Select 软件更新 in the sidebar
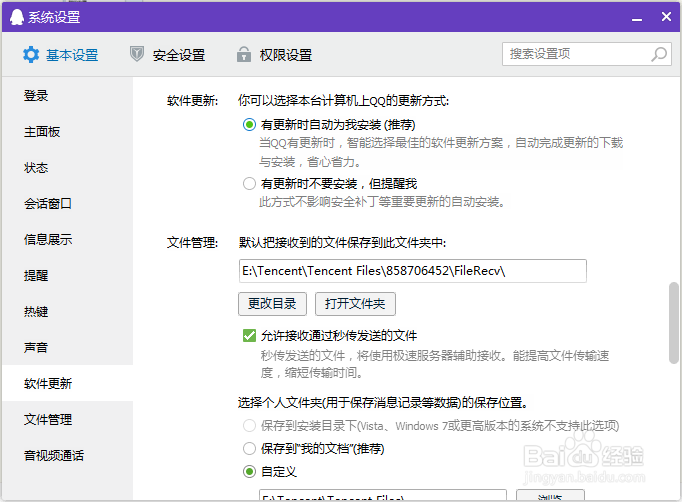Viewport: 682px width, 502px height. [67, 383]
